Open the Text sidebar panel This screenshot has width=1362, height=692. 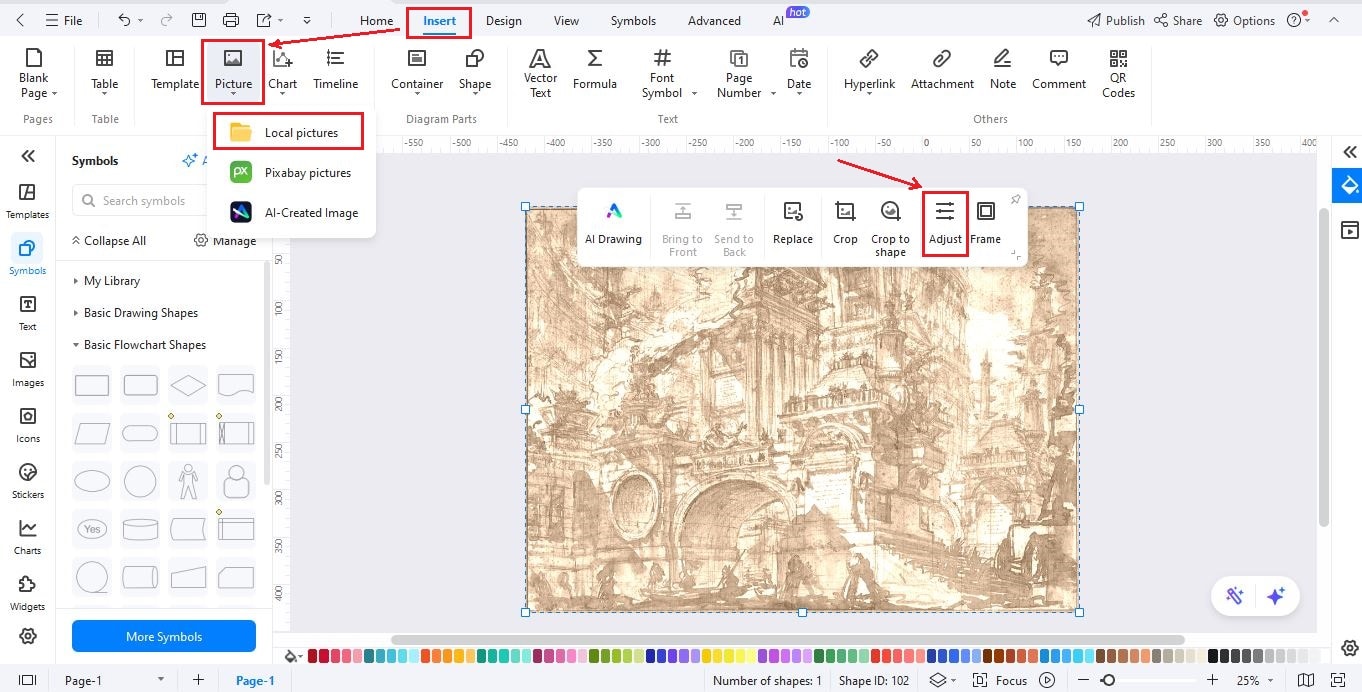click(28, 312)
